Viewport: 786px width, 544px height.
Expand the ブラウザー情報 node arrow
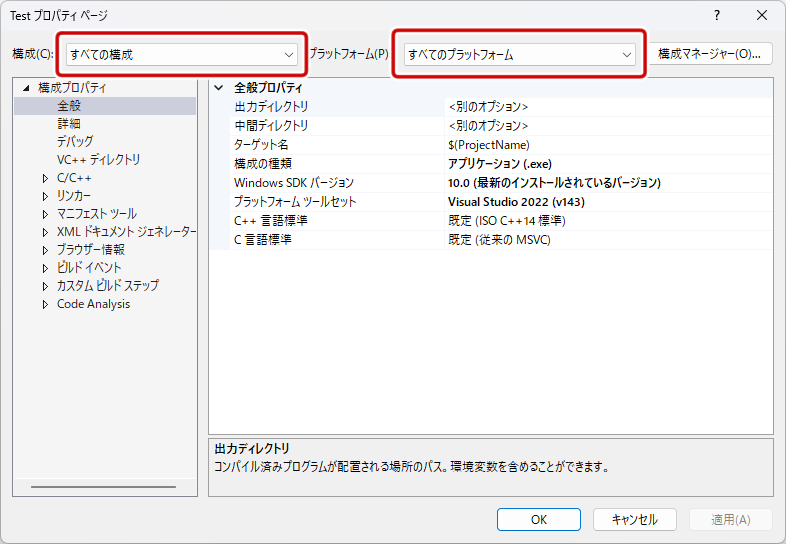[45, 250]
